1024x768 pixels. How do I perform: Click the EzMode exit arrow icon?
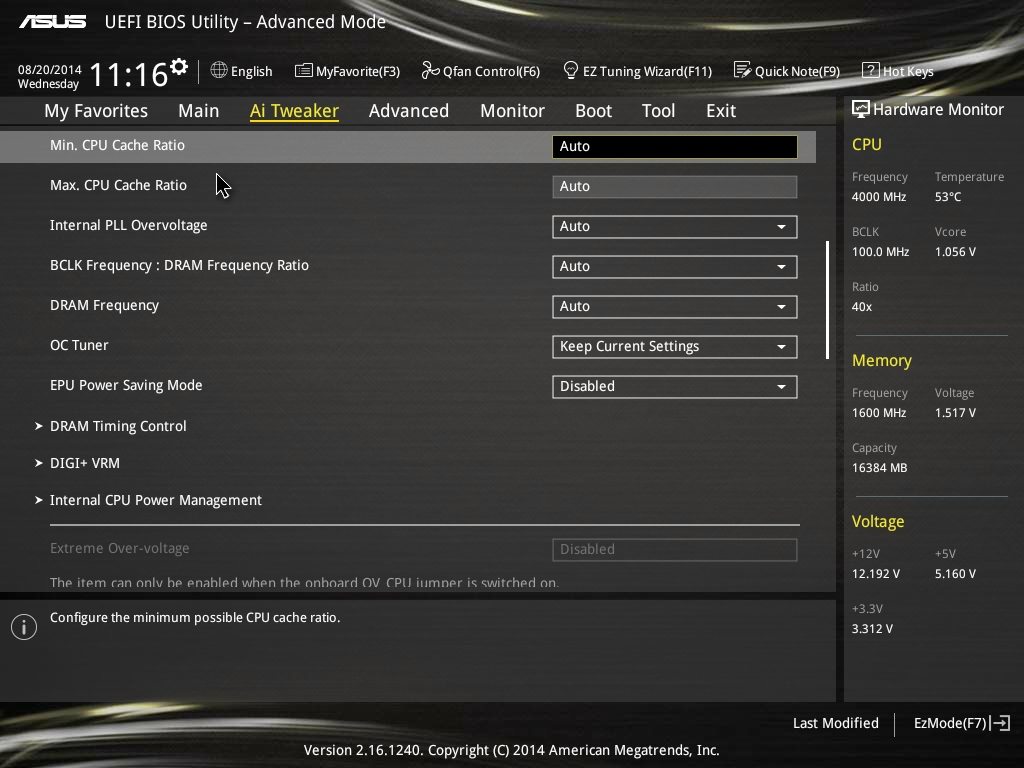point(1000,723)
